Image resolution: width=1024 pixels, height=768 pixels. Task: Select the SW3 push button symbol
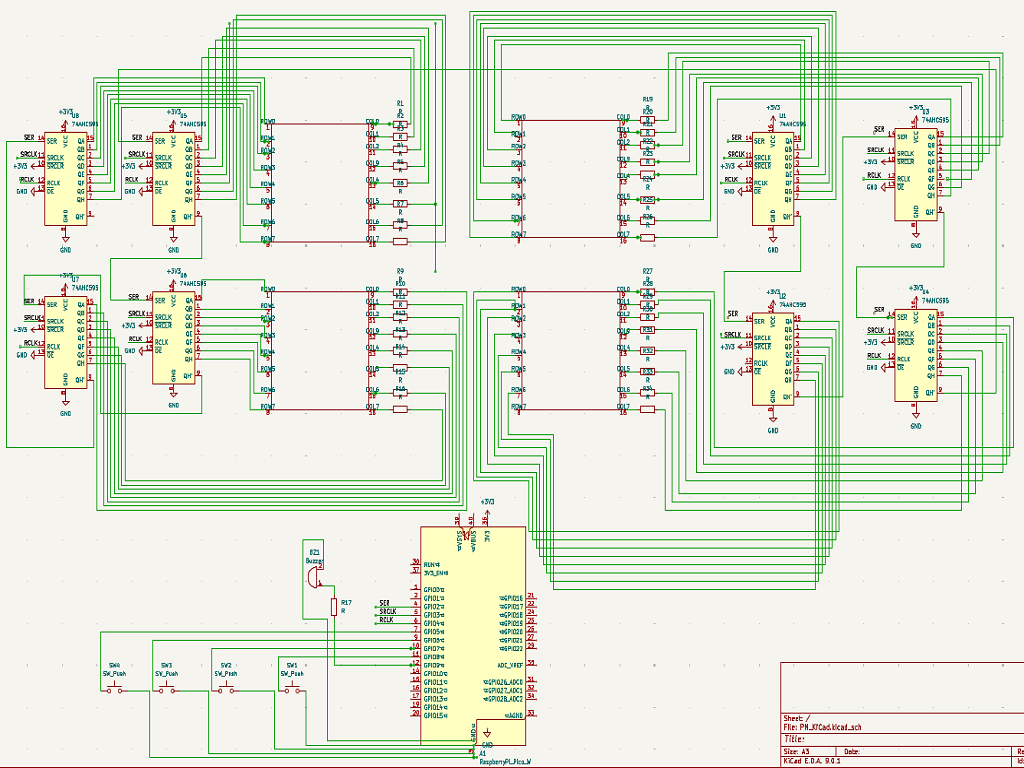[x=167, y=690]
